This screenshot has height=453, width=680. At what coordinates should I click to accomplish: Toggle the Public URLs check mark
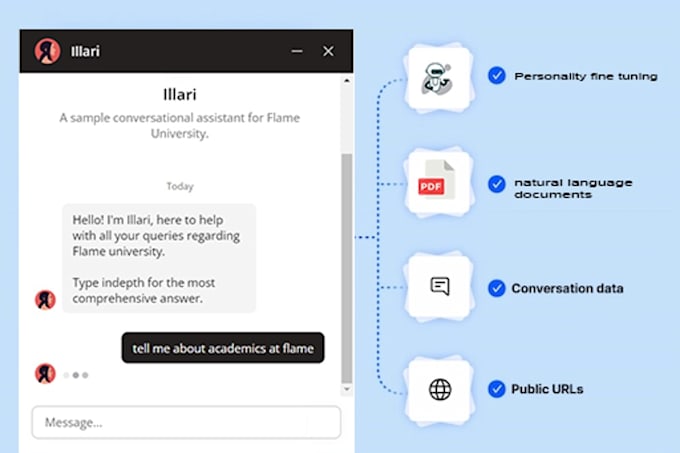tap(497, 389)
